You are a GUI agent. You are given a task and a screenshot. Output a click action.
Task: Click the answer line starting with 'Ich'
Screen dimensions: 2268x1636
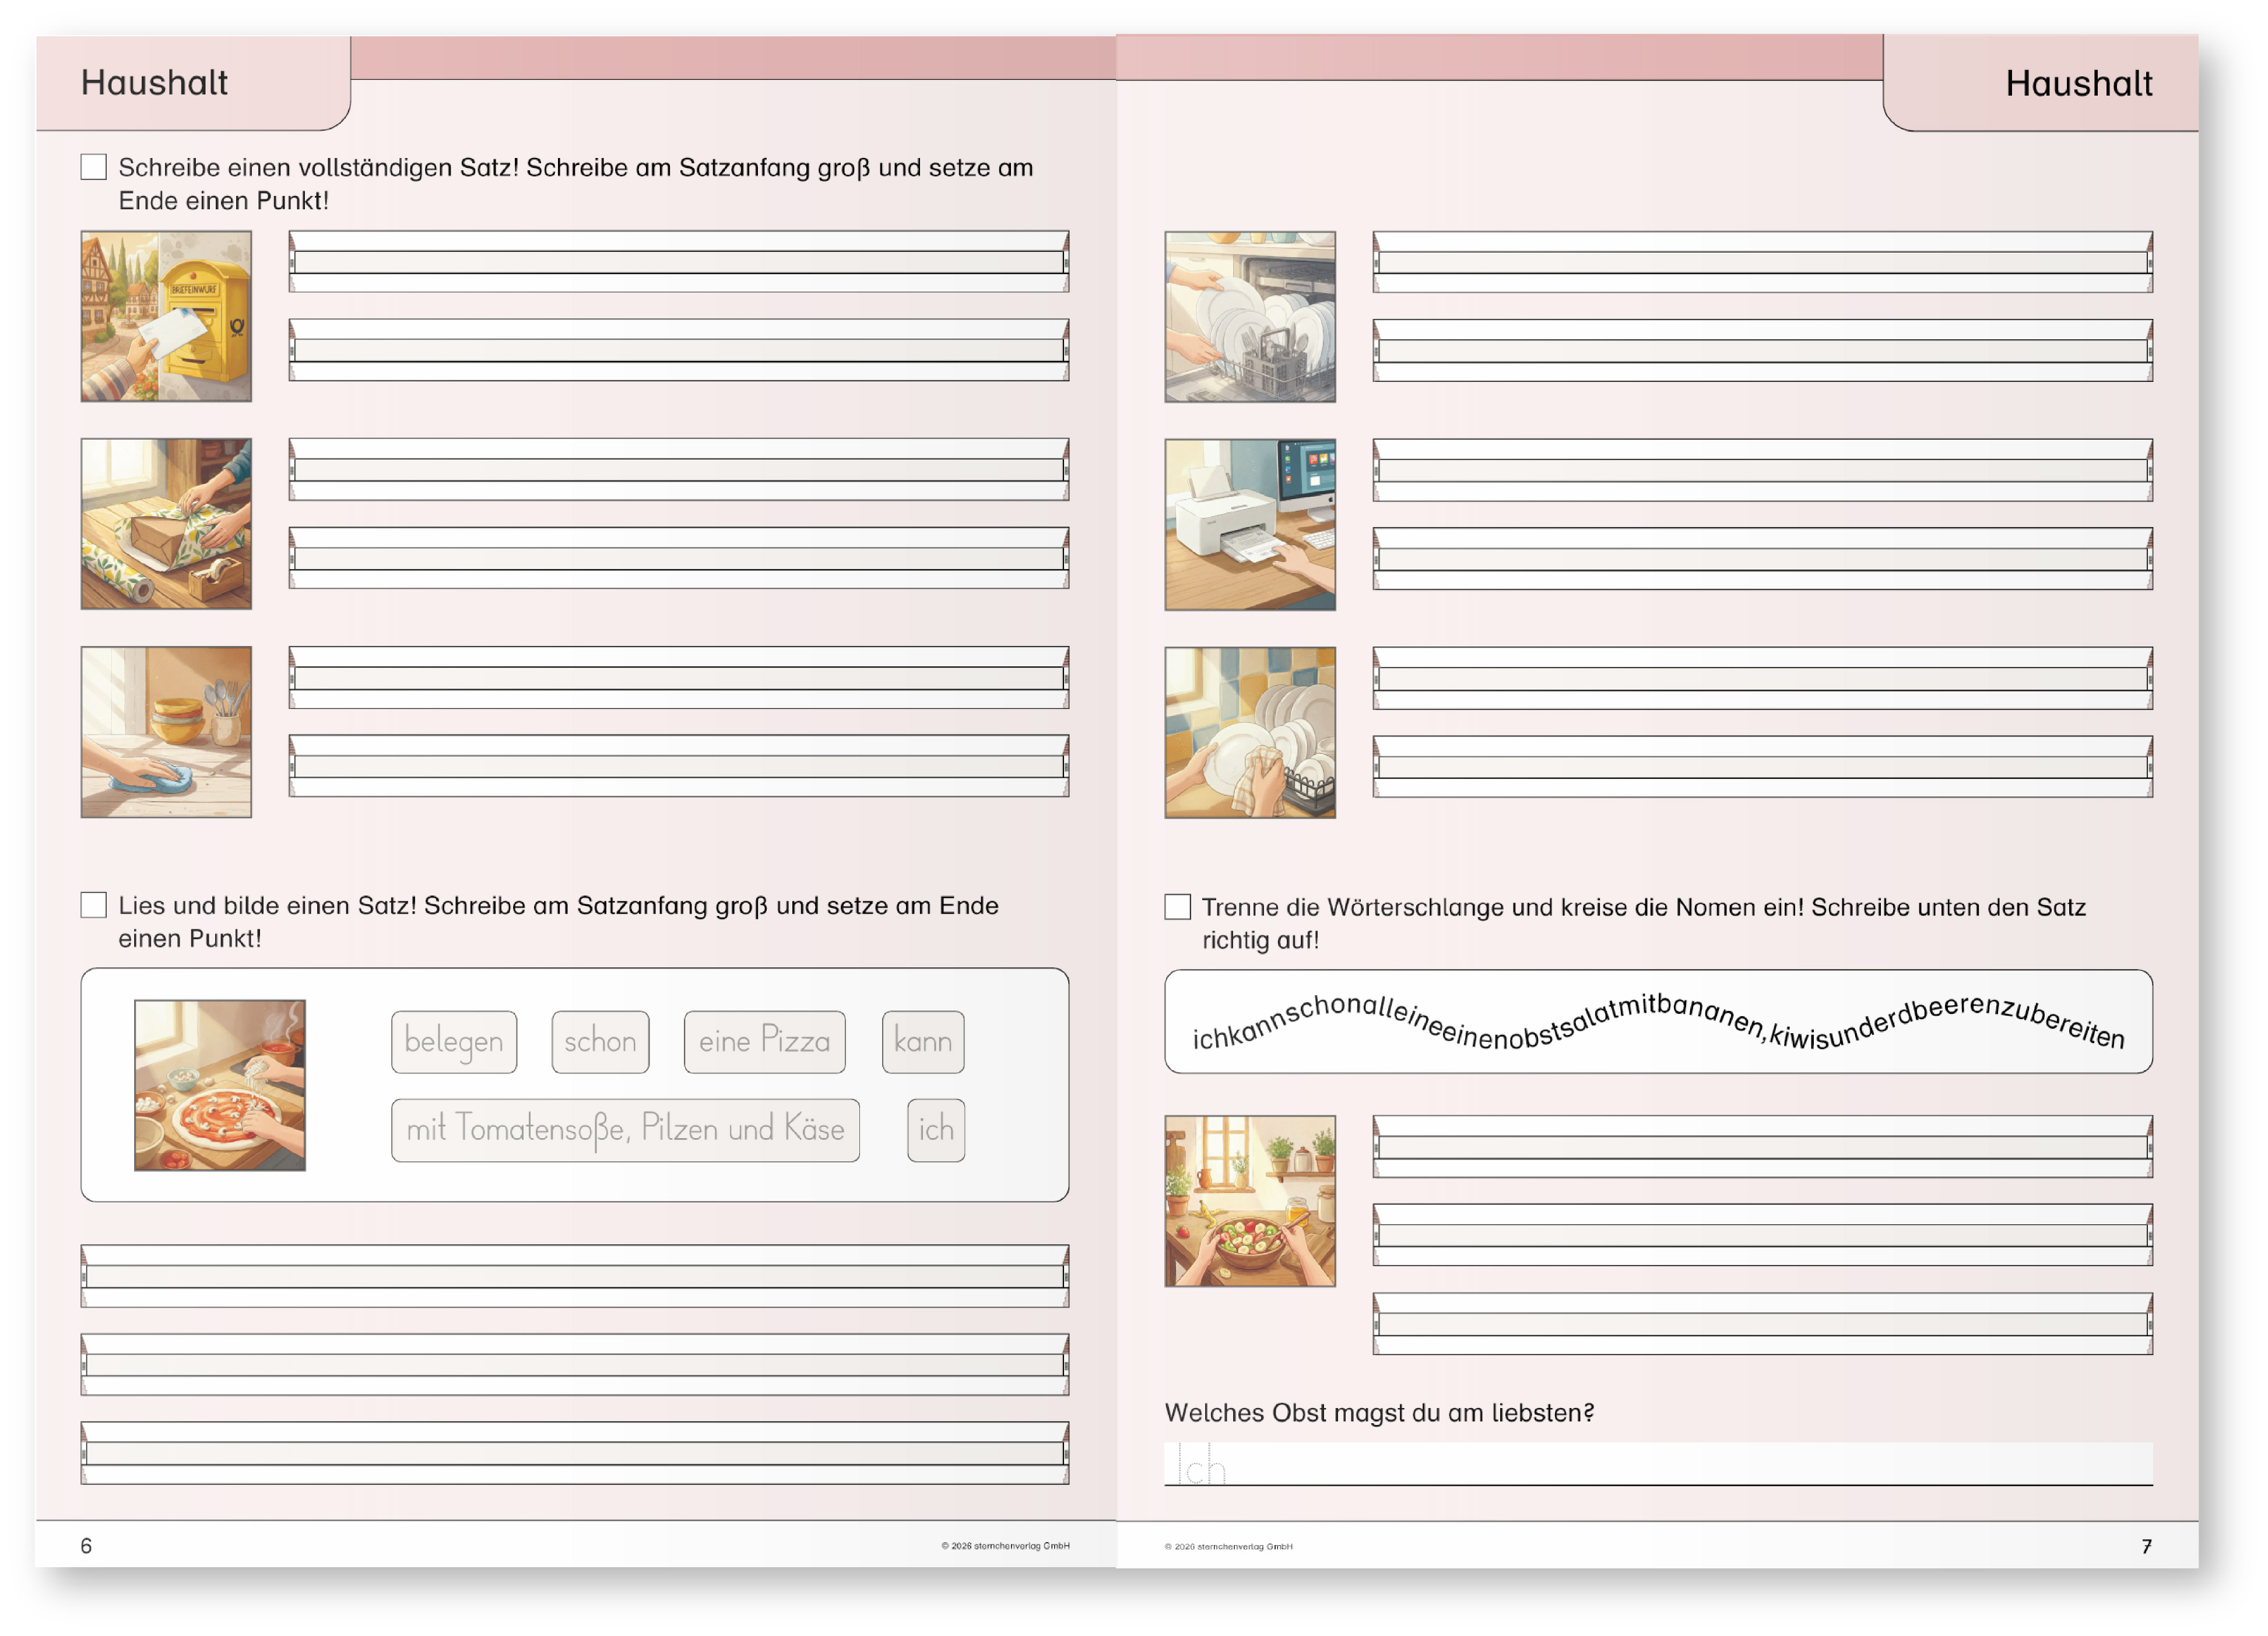click(1658, 1465)
